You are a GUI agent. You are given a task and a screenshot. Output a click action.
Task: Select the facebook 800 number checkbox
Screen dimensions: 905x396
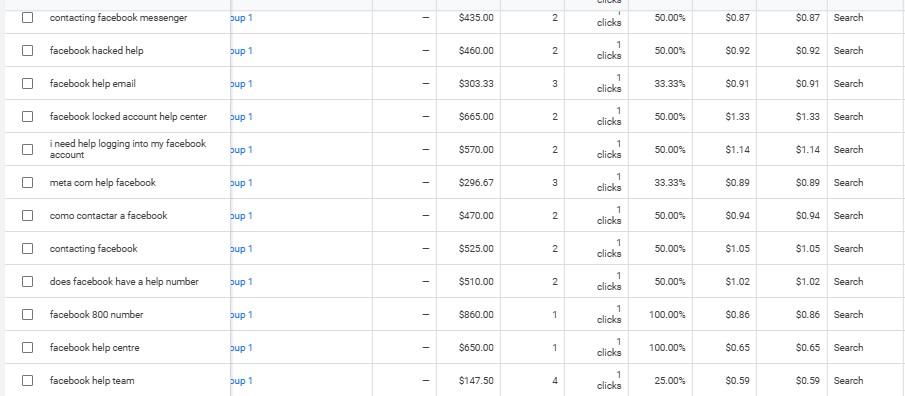28,314
